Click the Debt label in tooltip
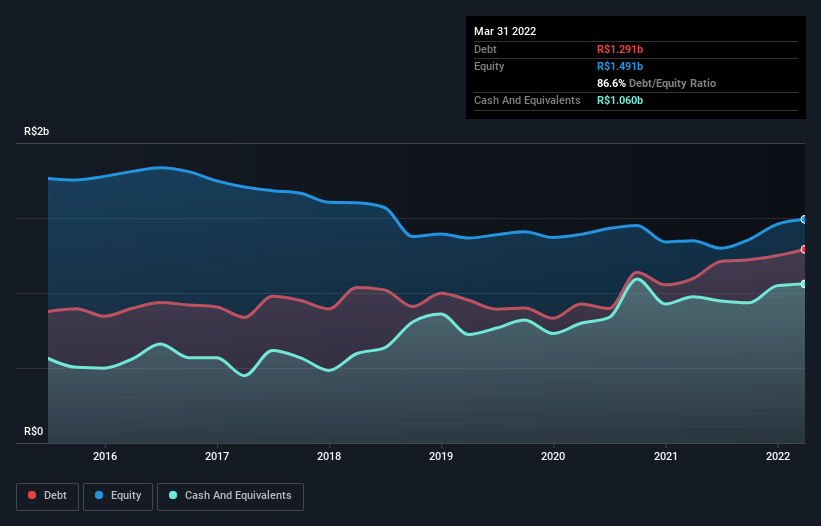 485,49
